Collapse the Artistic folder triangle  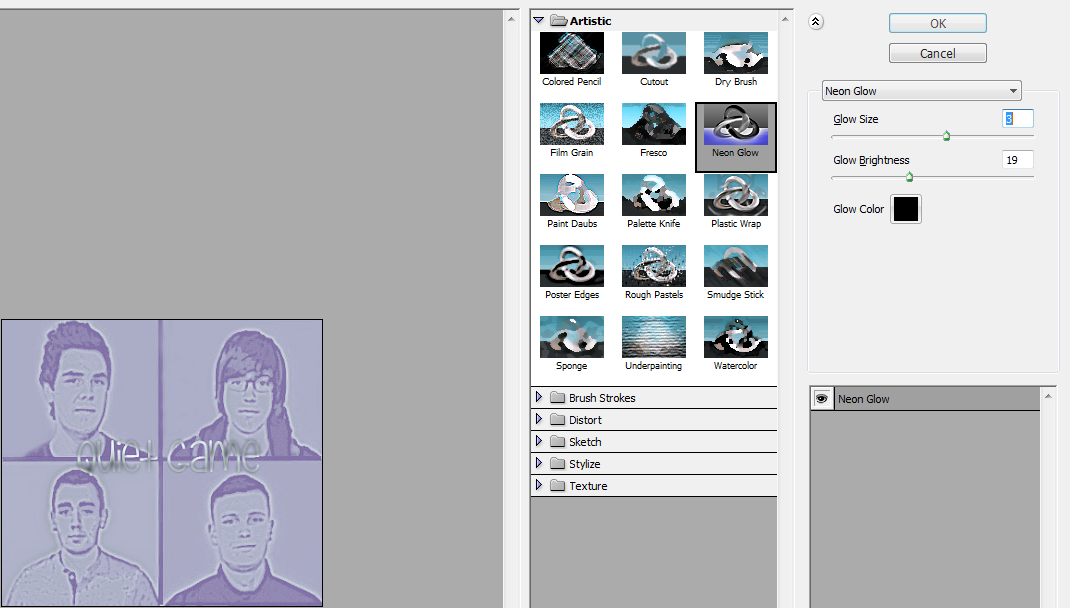click(538, 20)
